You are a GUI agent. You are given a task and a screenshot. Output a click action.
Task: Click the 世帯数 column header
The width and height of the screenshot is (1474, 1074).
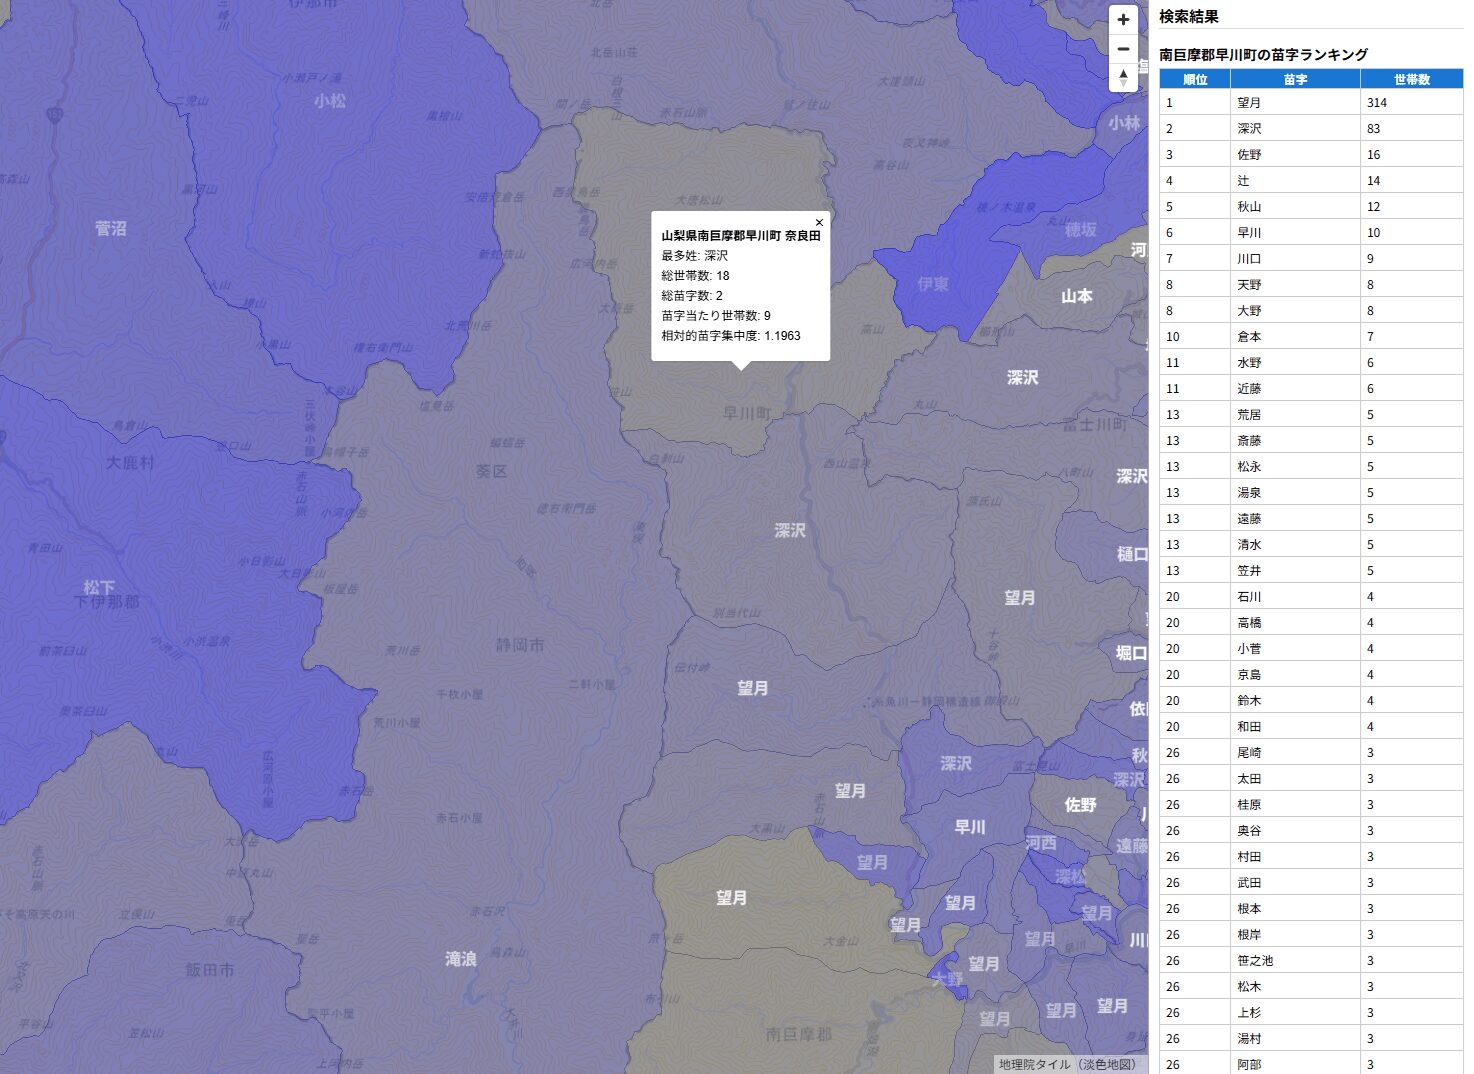click(x=1411, y=79)
